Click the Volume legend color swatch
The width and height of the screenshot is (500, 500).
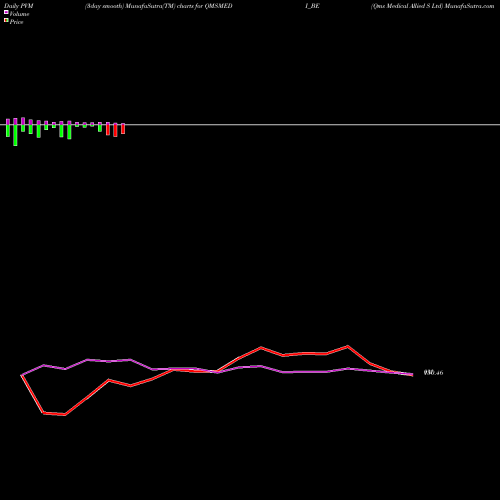pos(6,12)
